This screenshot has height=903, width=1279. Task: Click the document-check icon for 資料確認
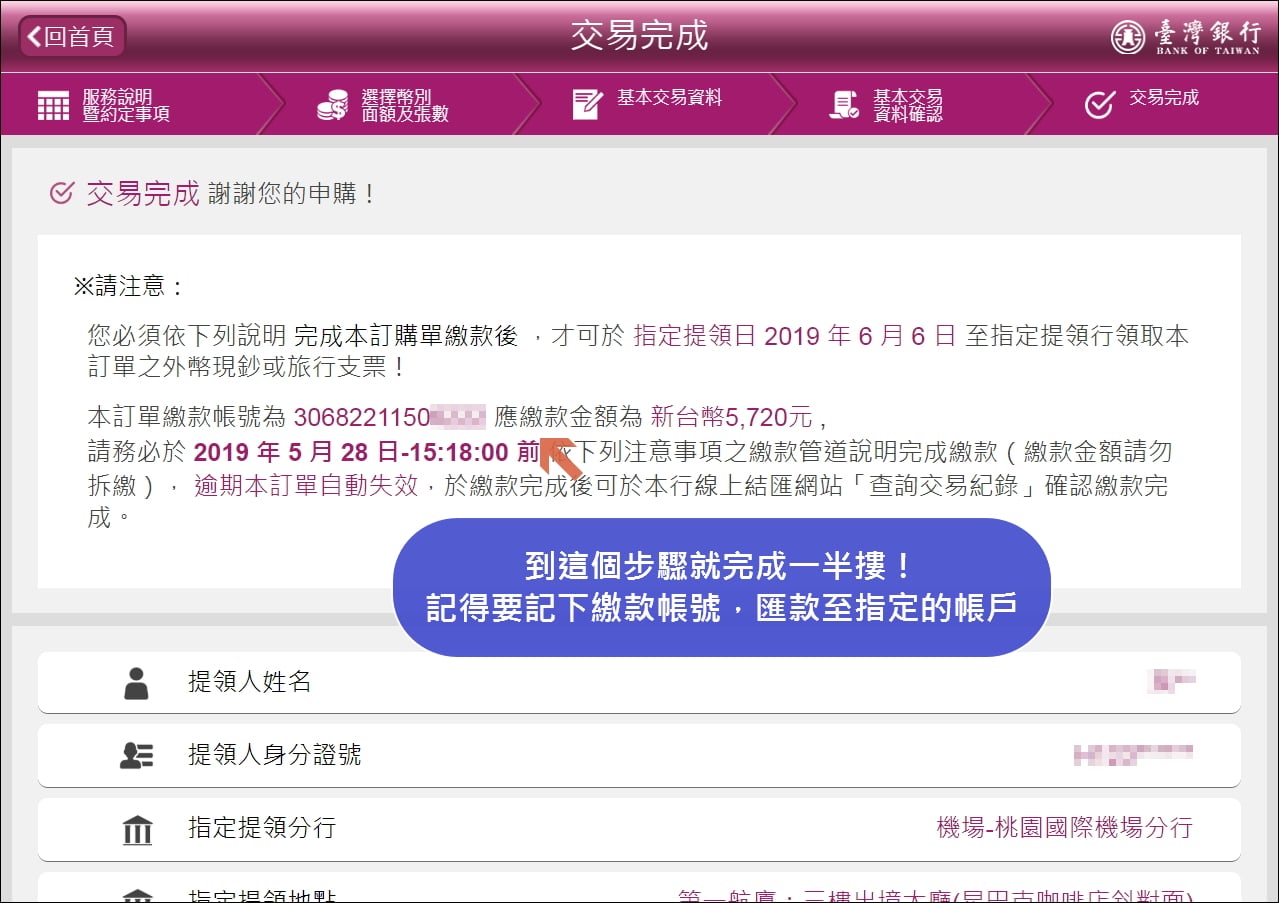point(844,105)
